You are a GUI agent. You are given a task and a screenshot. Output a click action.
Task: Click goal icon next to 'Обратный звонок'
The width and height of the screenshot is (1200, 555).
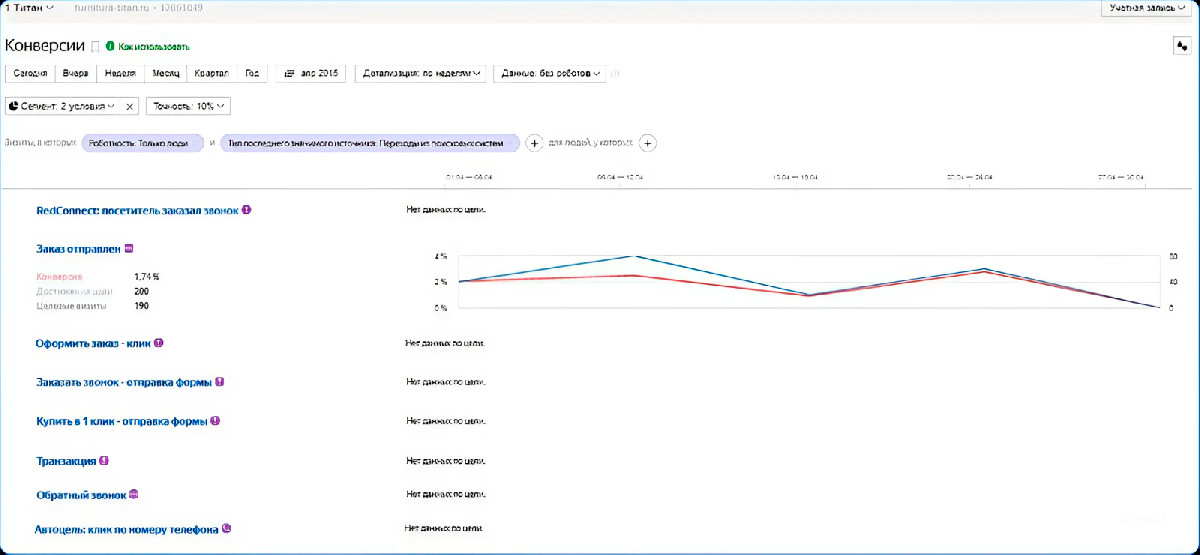134,494
